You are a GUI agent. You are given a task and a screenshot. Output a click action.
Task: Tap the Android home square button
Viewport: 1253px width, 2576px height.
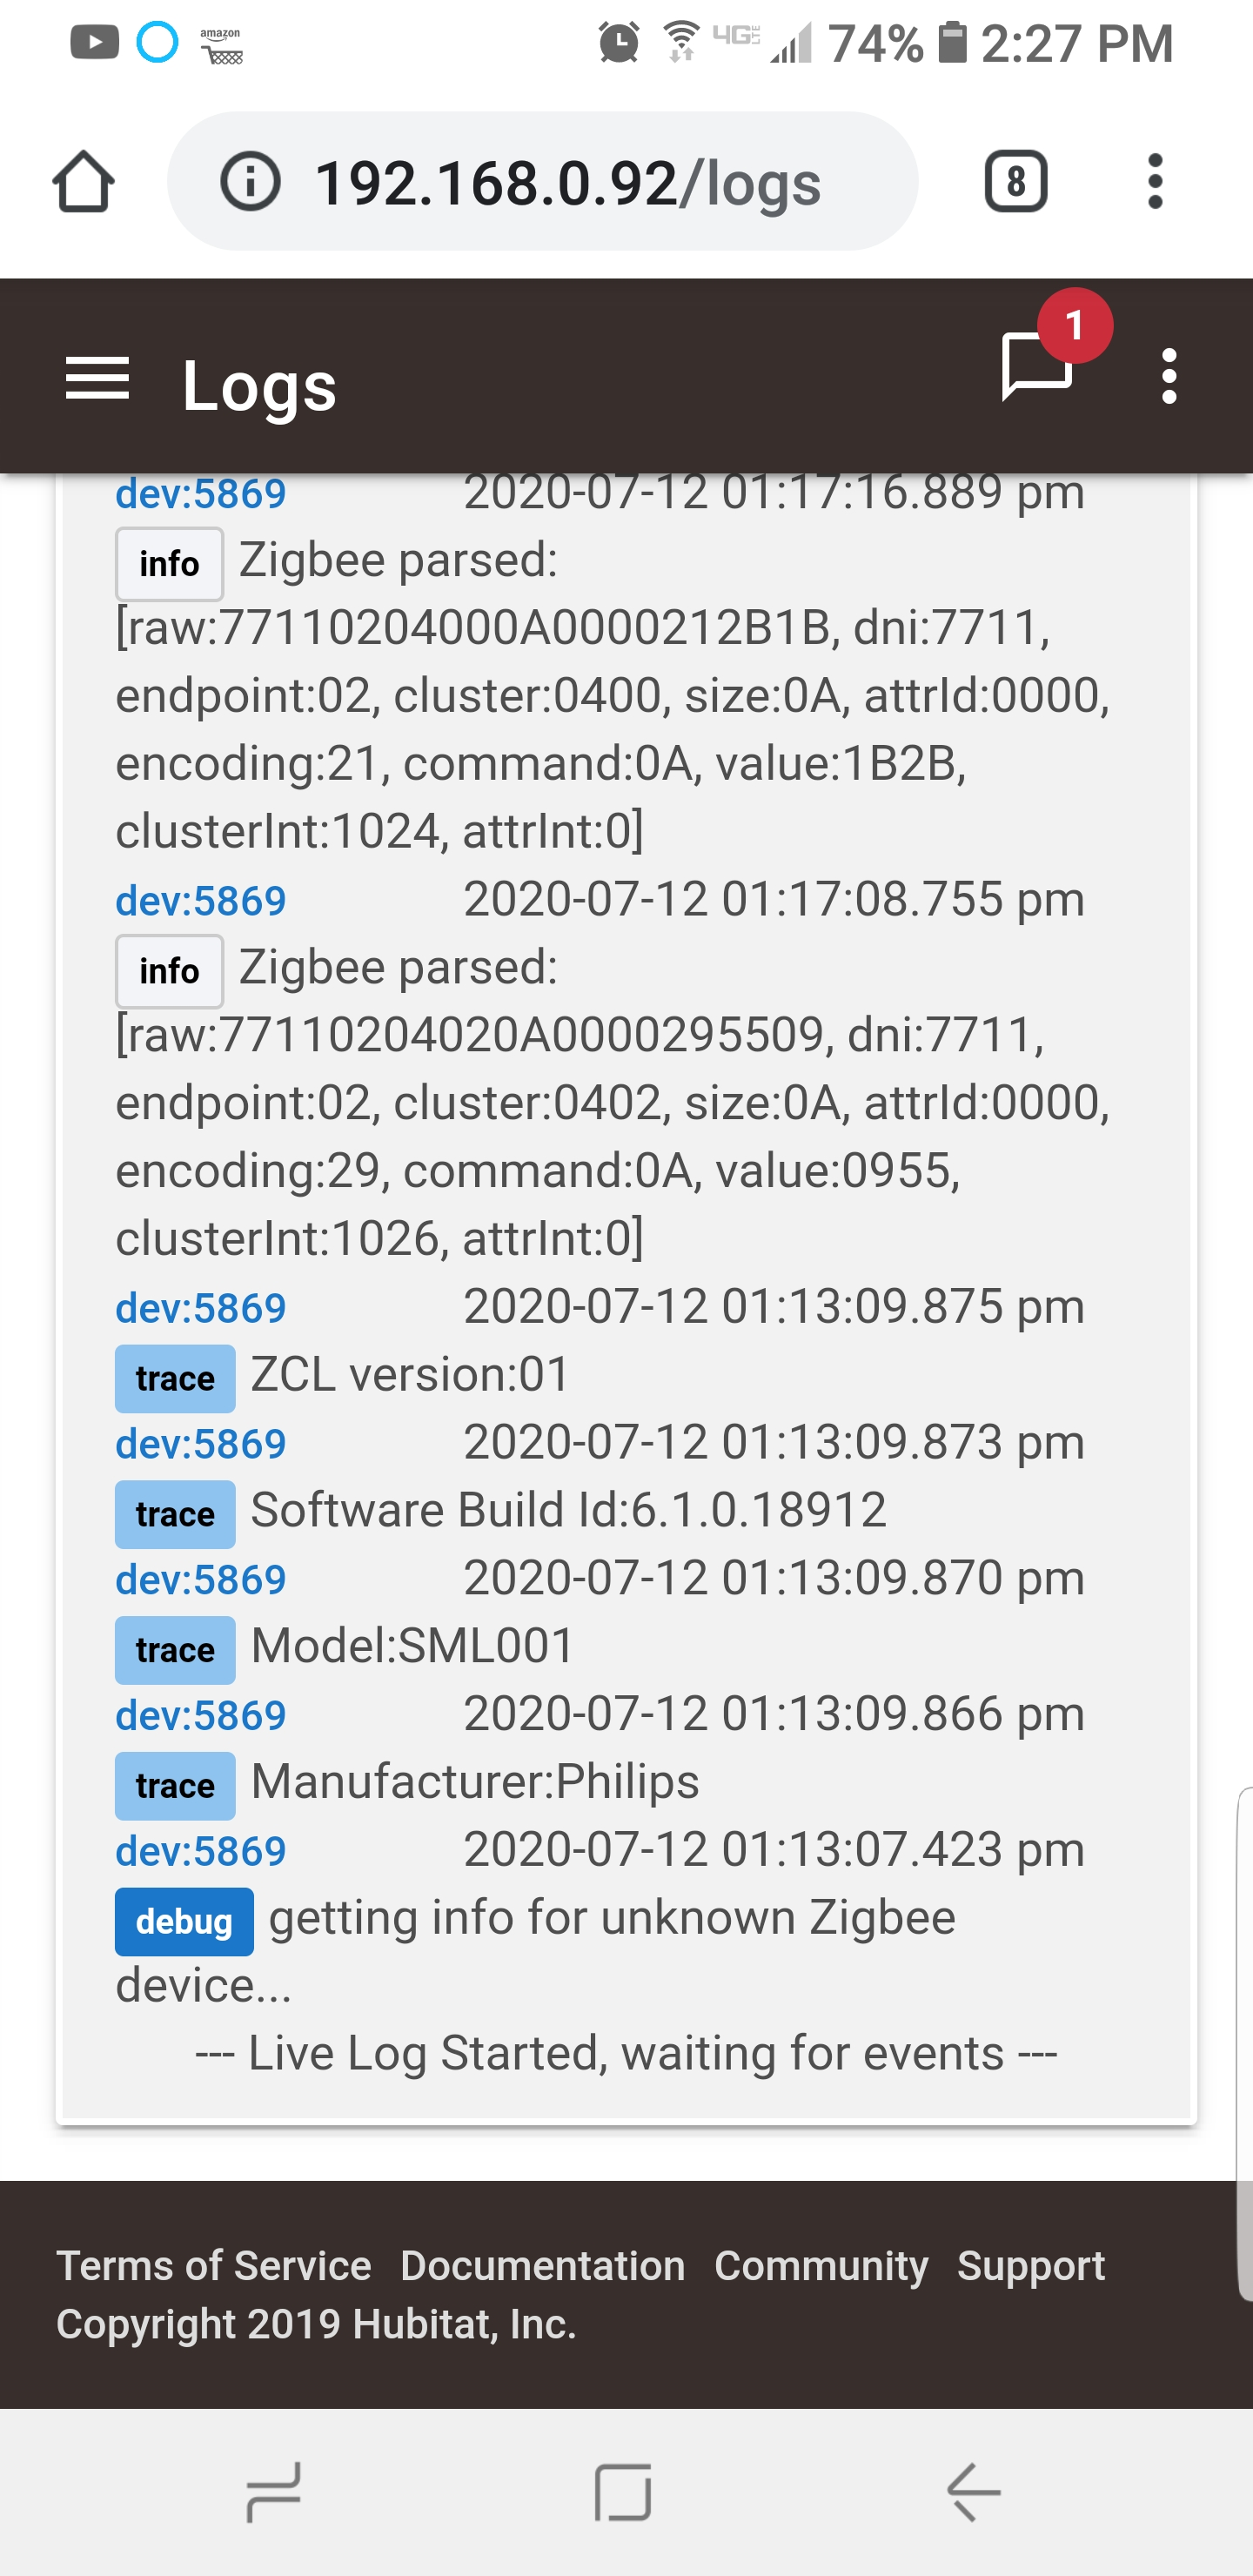coord(623,2492)
